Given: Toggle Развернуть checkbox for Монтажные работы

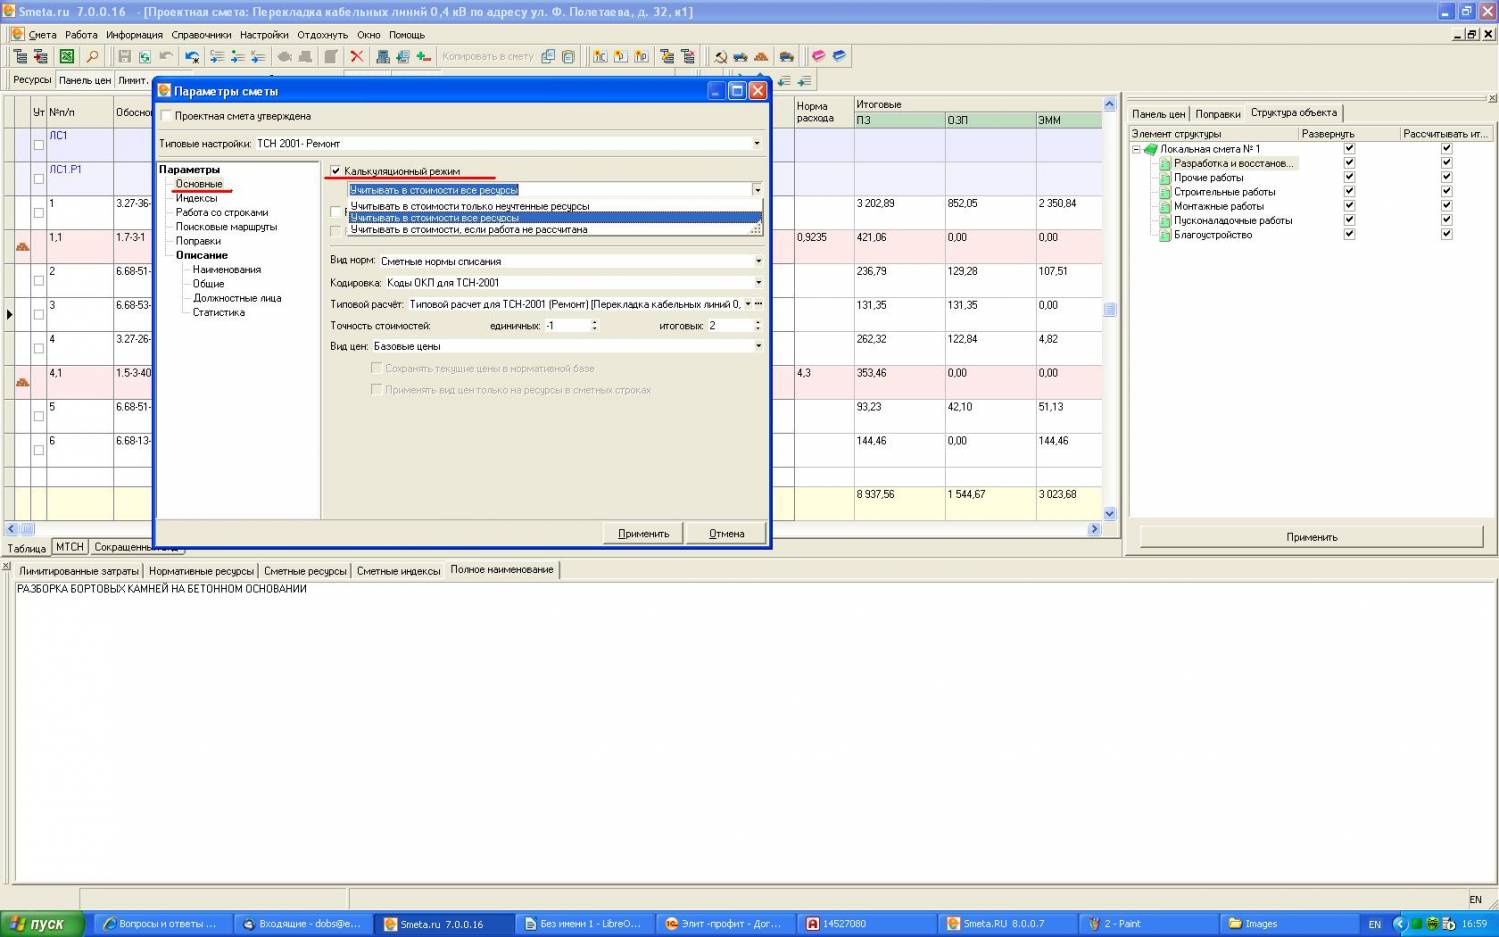Looking at the screenshot, I should click(x=1349, y=206).
